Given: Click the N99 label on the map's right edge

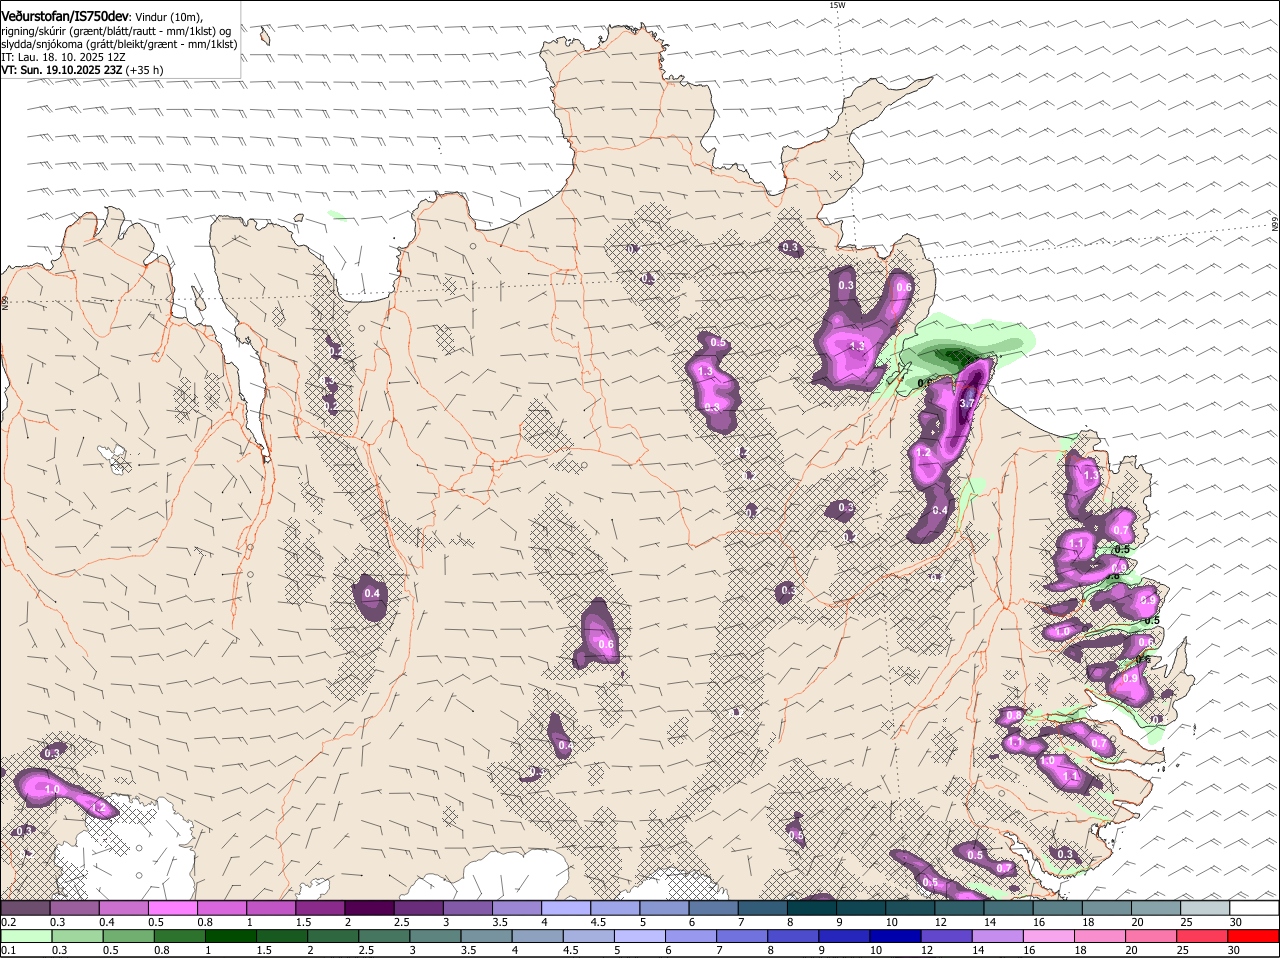Looking at the screenshot, I should click(1275, 225).
